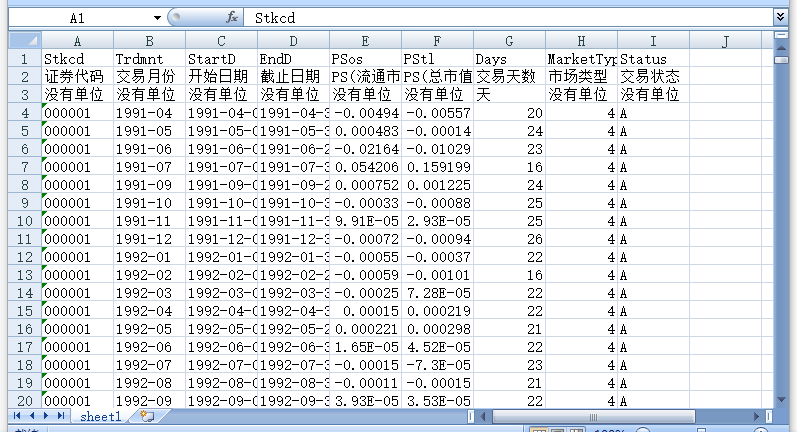
Task: Go to the previous sheet with the navigation arrow
Action: pyautogui.click(x=32, y=416)
